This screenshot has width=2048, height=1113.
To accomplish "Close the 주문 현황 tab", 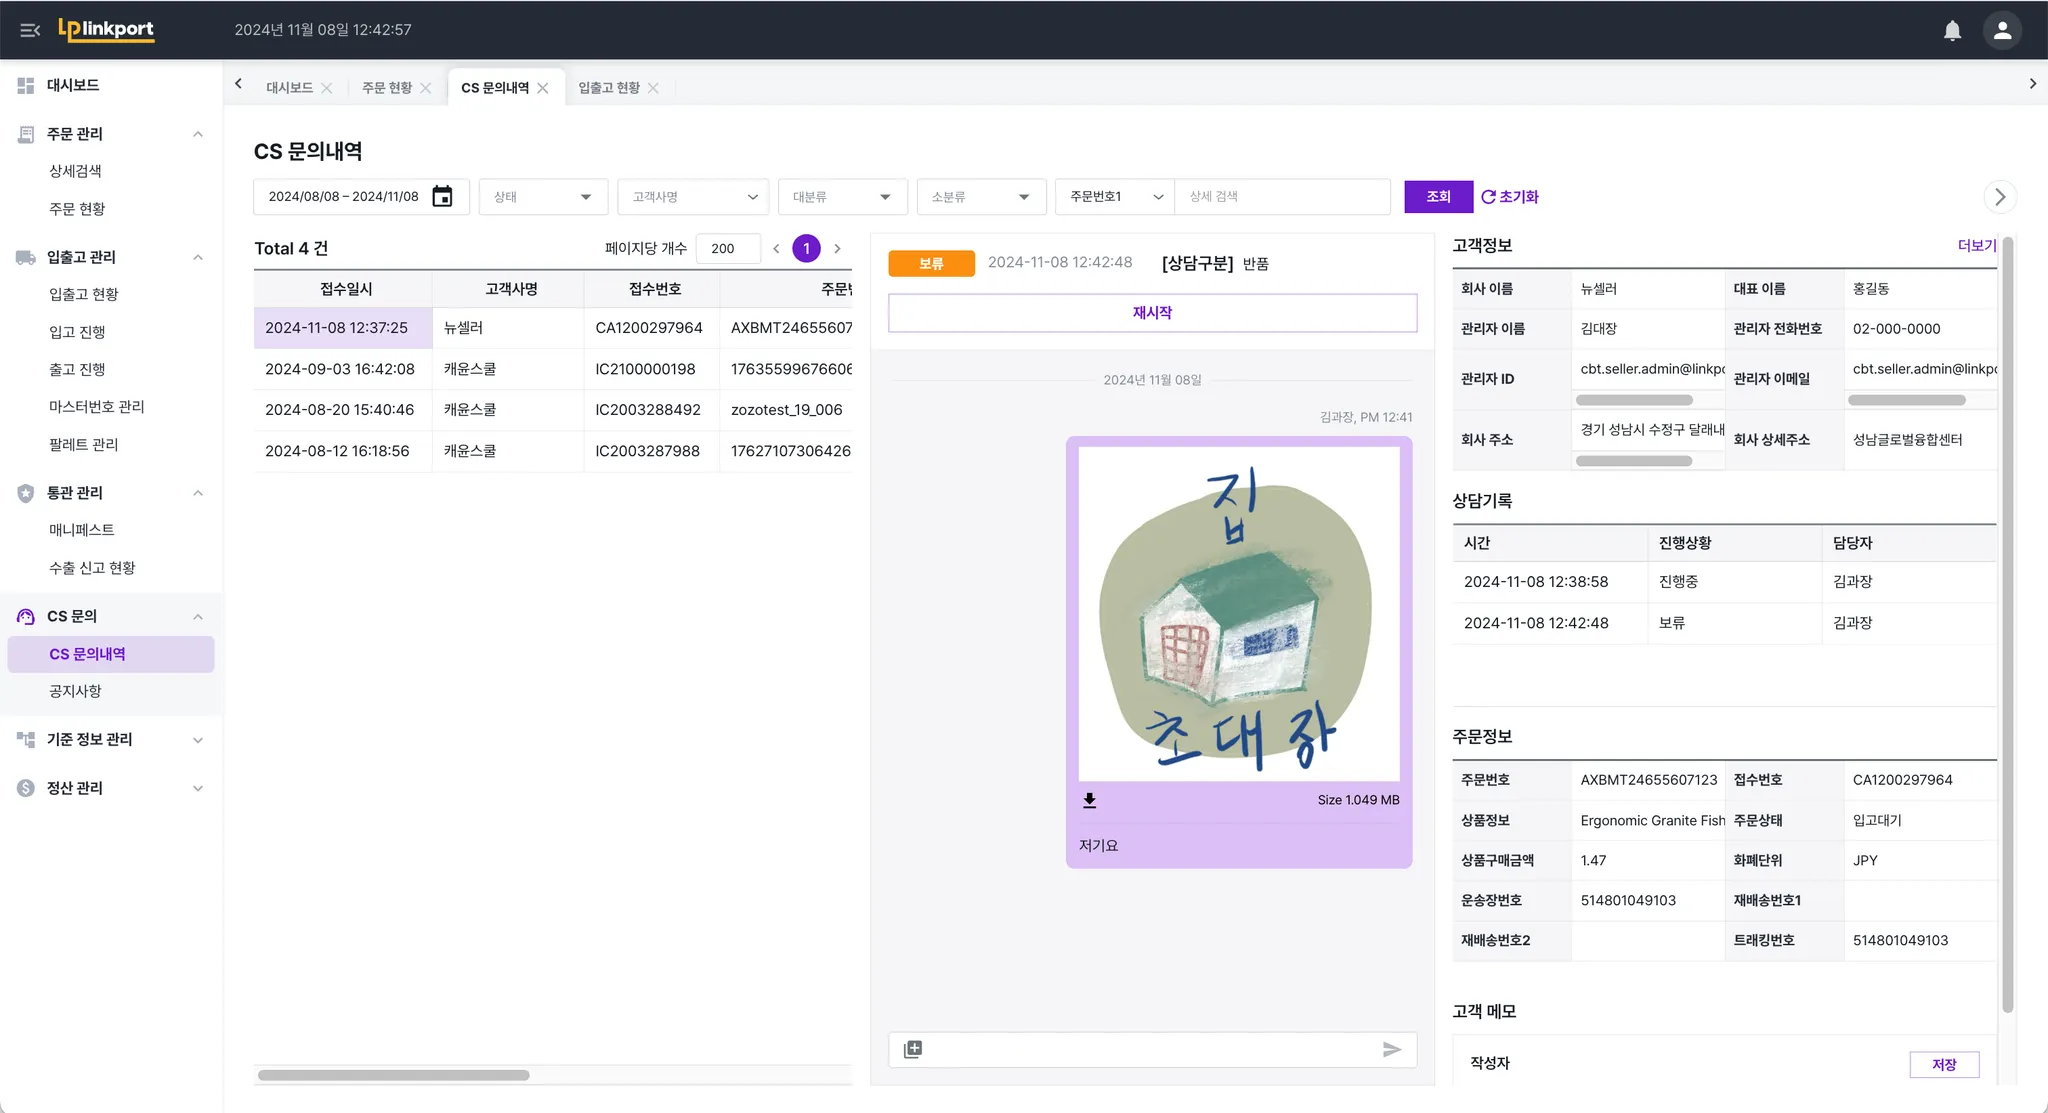I will pyautogui.click(x=426, y=88).
